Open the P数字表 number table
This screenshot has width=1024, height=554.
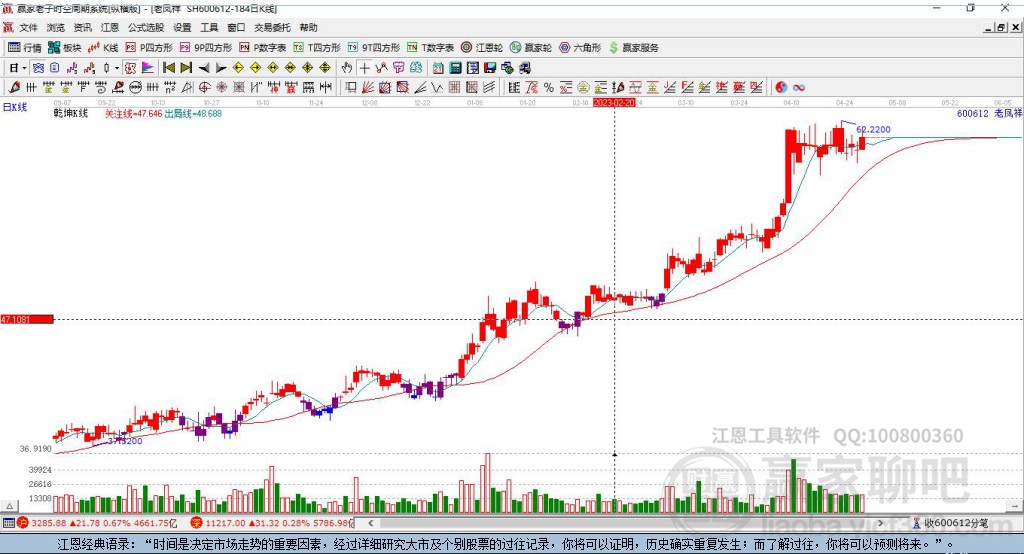pyautogui.click(x=263, y=48)
